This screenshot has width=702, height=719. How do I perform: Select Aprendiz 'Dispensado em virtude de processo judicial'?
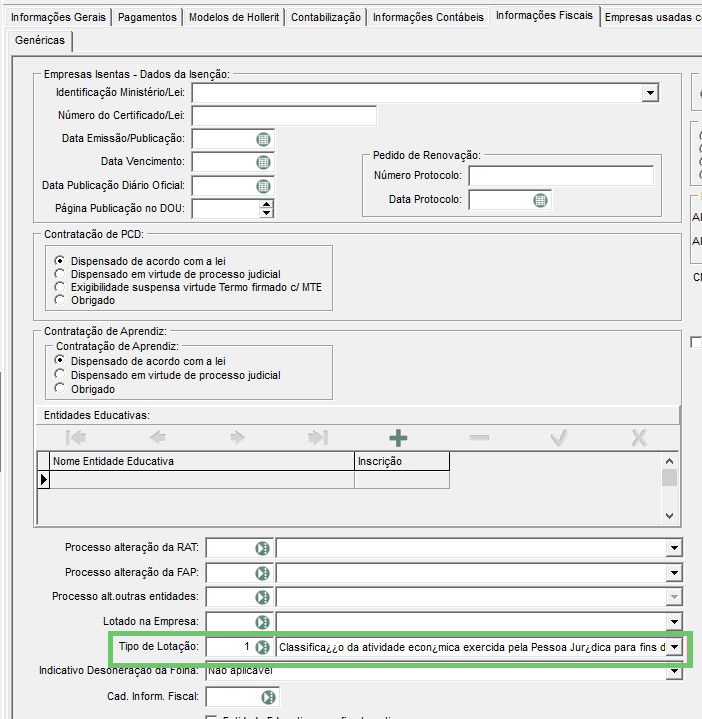point(60,375)
